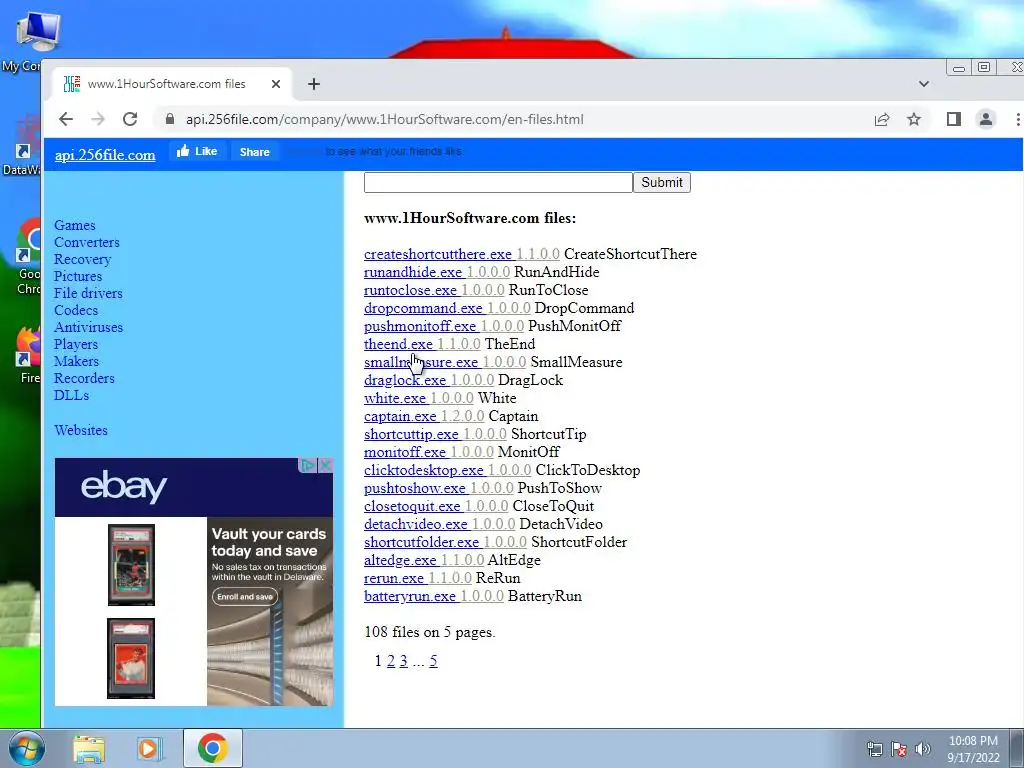The height and width of the screenshot is (768, 1024).
Task: Open the Antiviruses category
Action: [88, 327]
